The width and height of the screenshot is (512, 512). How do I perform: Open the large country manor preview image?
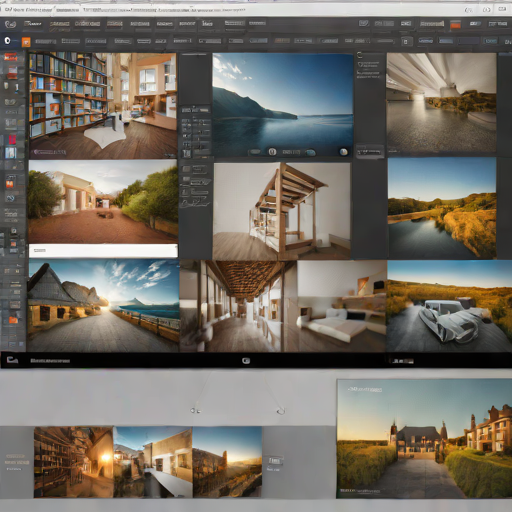[x=424, y=439]
